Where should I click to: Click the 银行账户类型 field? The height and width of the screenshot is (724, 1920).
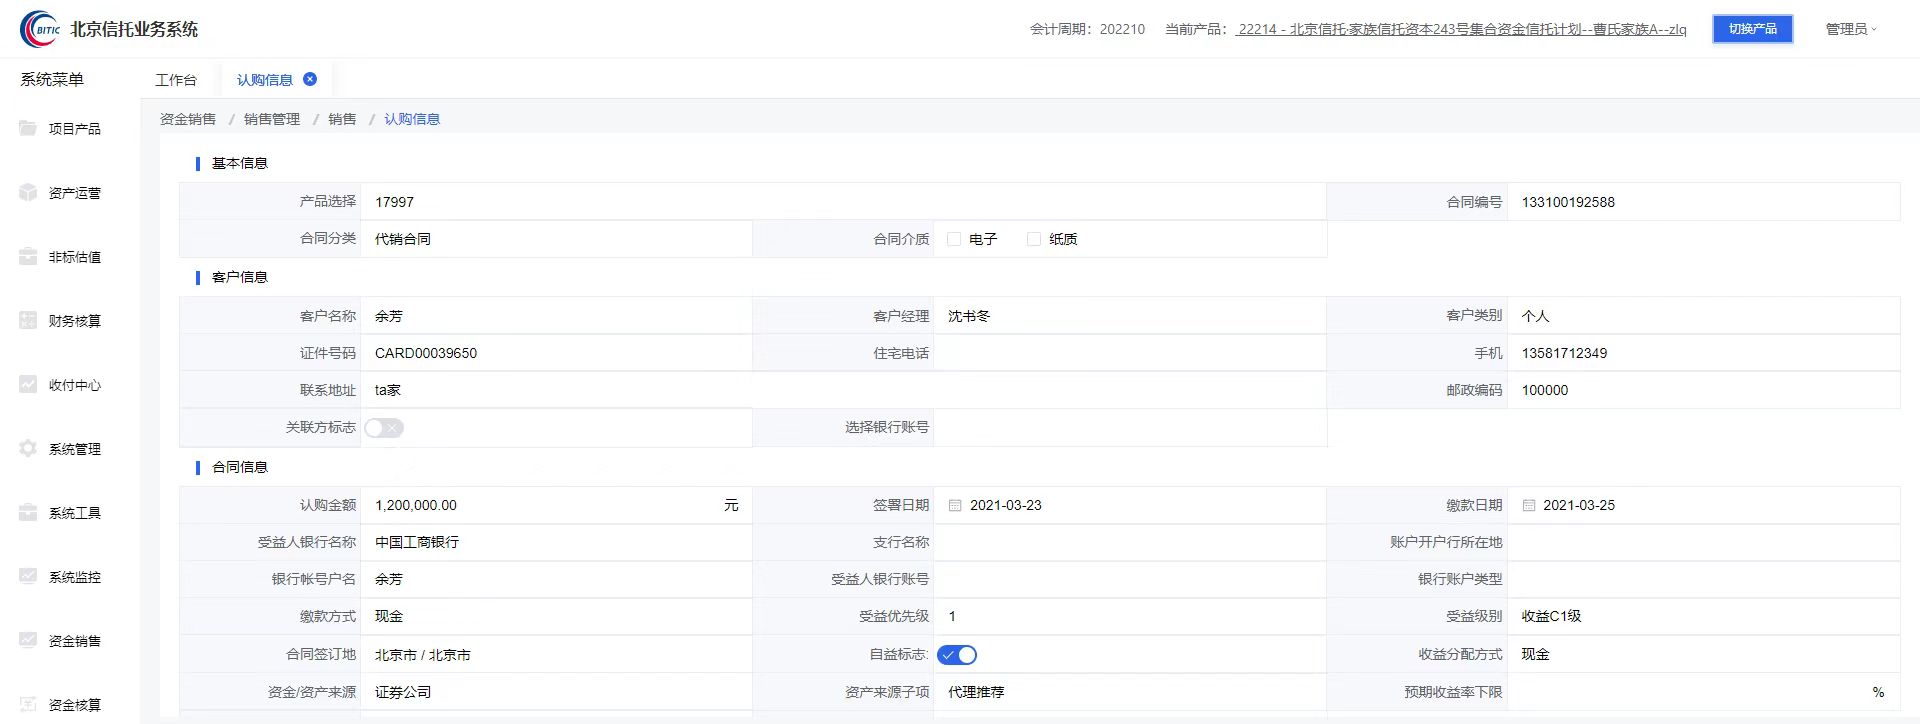(x=1703, y=579)
